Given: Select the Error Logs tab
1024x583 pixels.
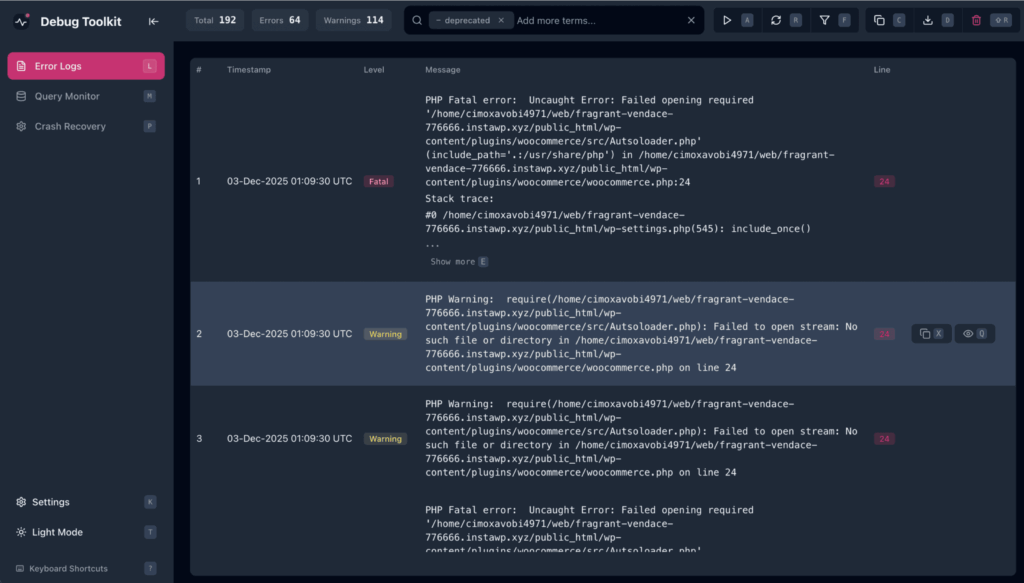Looking at the screenshot, I should click(62, 66).
